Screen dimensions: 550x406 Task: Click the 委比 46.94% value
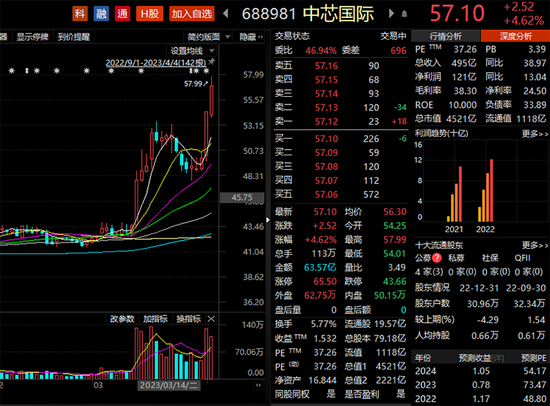(321, 51)
